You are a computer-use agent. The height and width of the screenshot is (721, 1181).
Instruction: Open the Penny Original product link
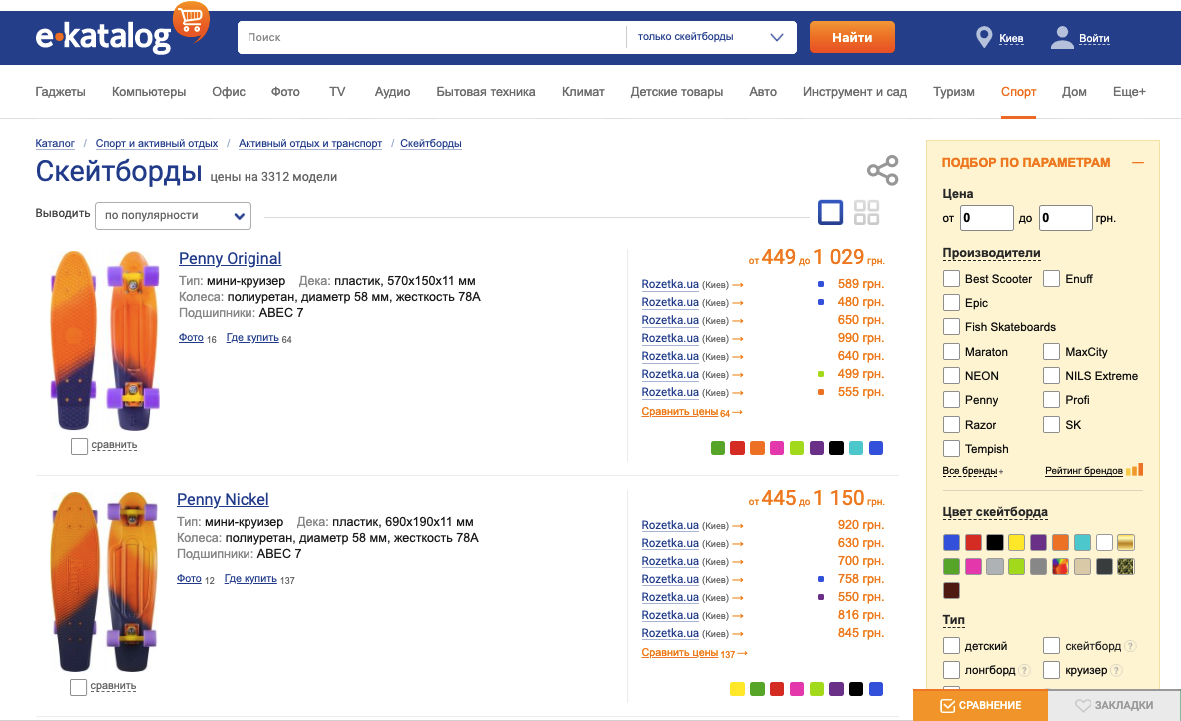point(230,258)
